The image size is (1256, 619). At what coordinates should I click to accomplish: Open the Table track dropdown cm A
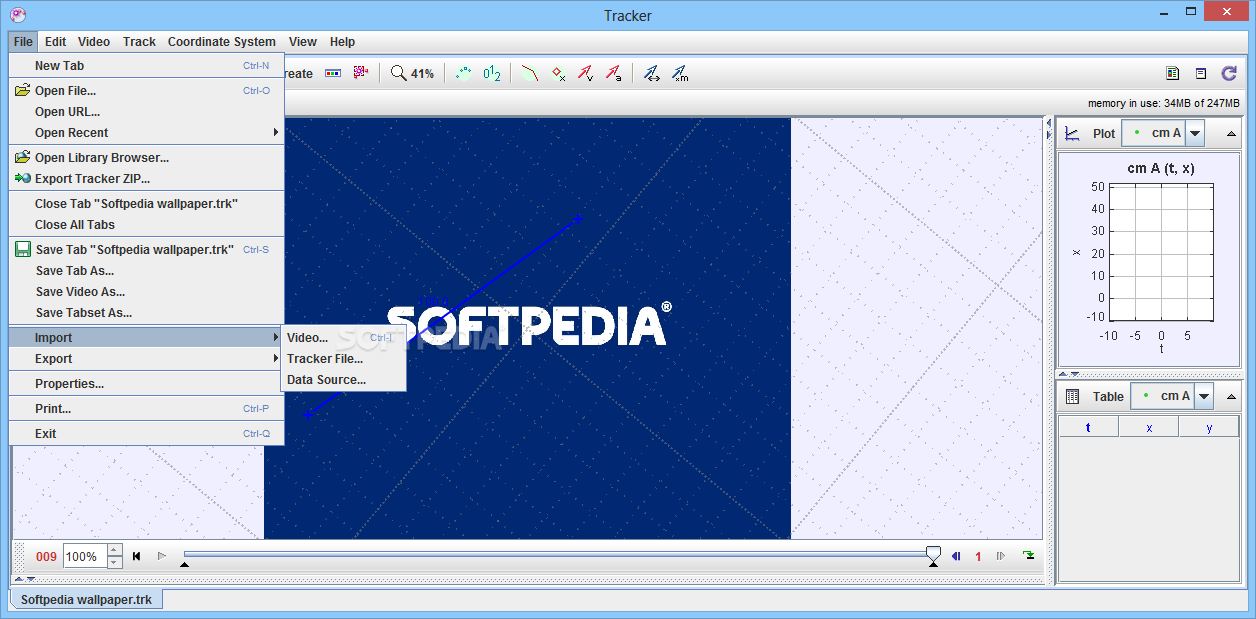tap(1173, 396)
